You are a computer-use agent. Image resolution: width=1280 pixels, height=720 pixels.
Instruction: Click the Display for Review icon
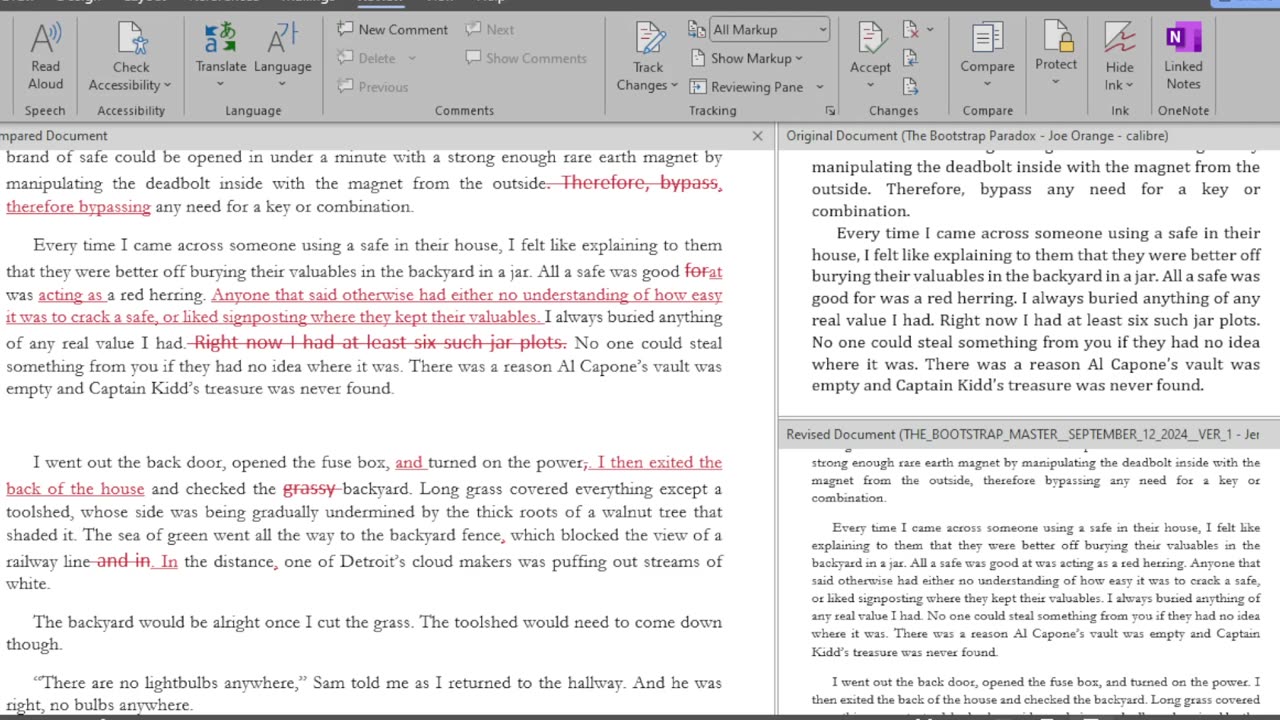pyautogui.click(x=697, y=30)
